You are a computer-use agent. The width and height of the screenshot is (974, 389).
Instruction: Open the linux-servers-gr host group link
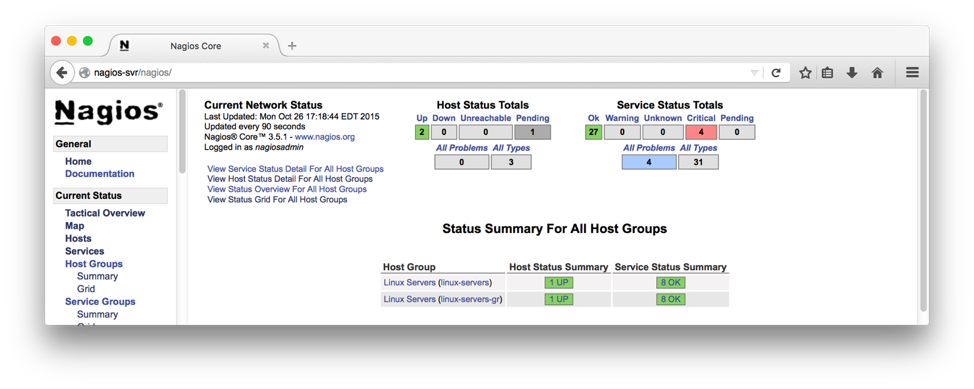click(470, 300)
